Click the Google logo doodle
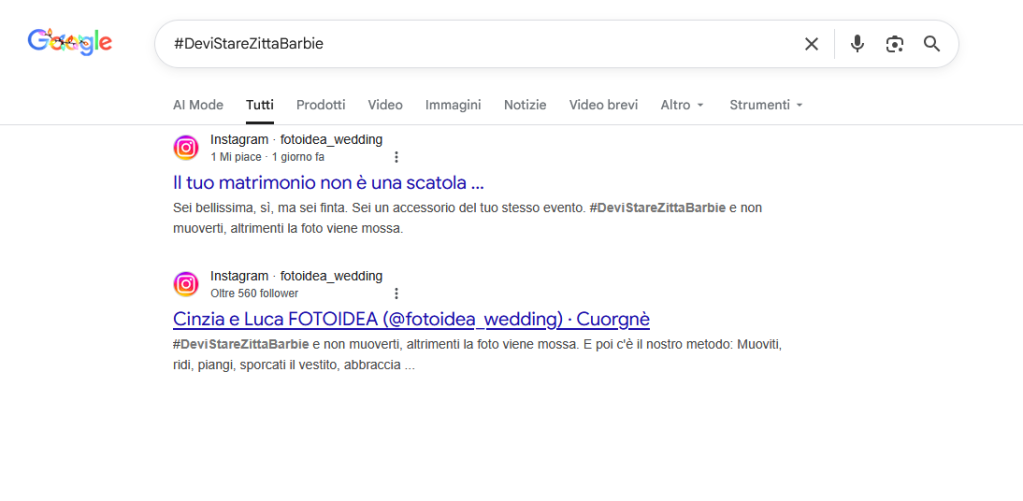 (70, 42)
